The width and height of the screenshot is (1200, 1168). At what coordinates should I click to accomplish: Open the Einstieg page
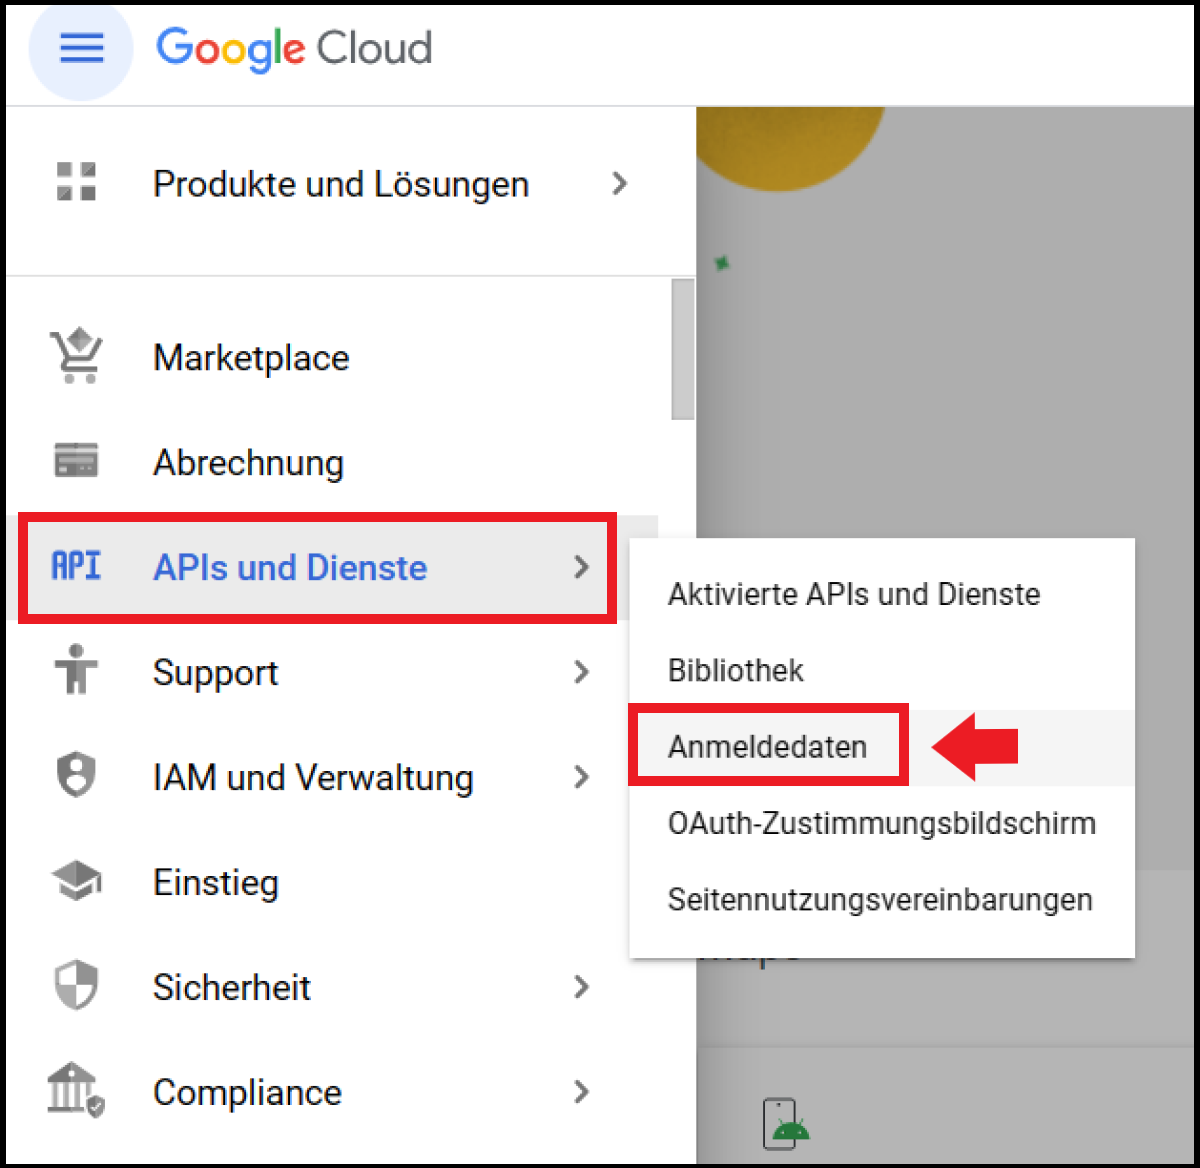[x=215, y=883]
